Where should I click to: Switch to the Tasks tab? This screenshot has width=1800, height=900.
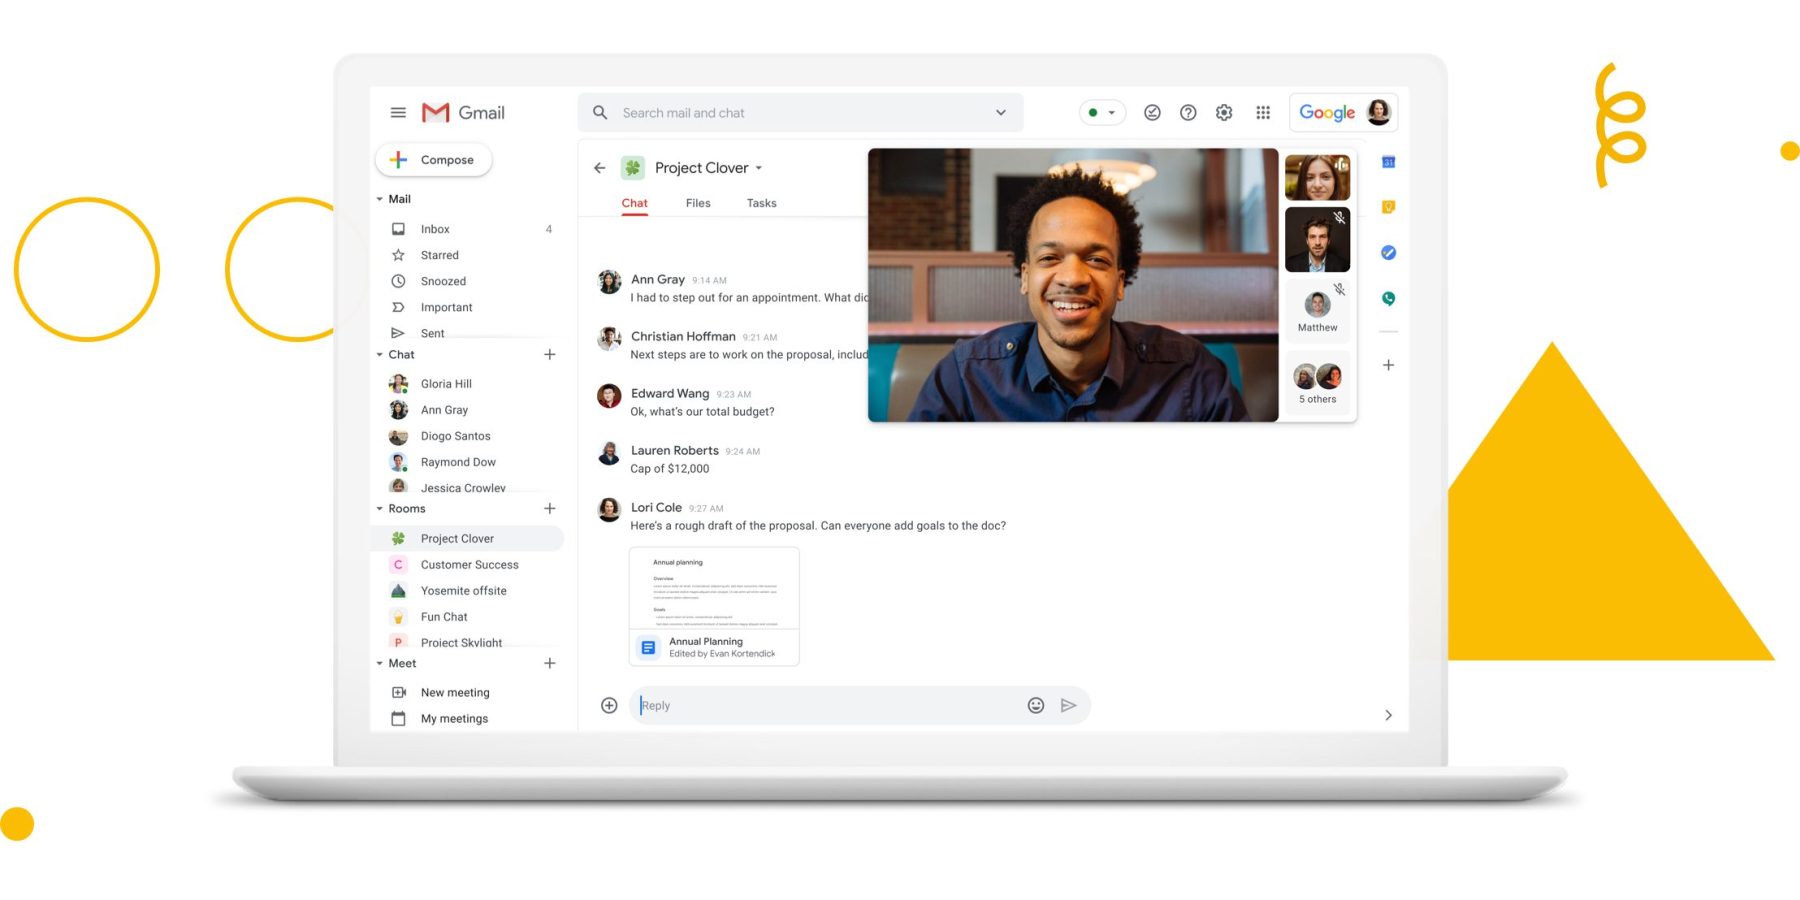click(x=761, y=203)
